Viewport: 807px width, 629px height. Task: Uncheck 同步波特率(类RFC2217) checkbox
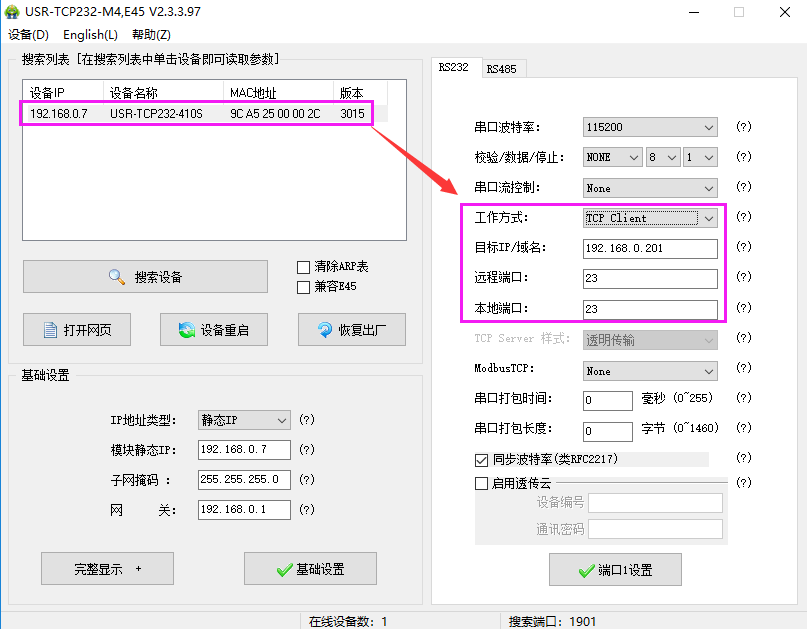[481, 460]
